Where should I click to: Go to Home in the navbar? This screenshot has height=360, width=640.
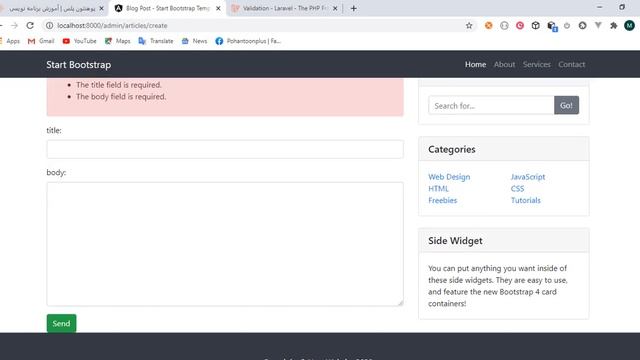[476, 64]
